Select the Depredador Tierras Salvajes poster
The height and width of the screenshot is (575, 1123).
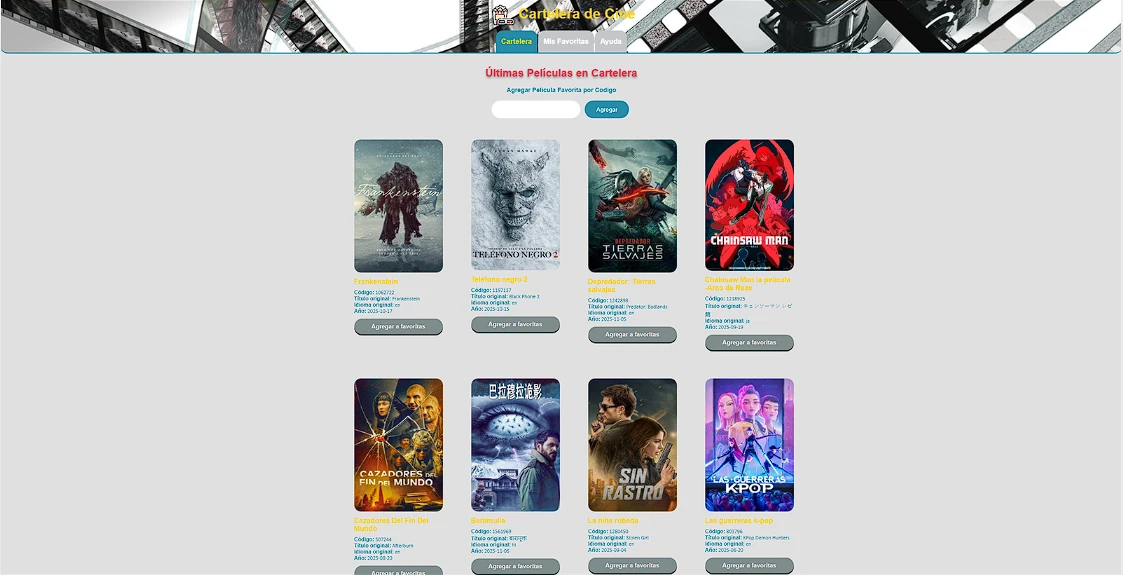tap(632, 206)
